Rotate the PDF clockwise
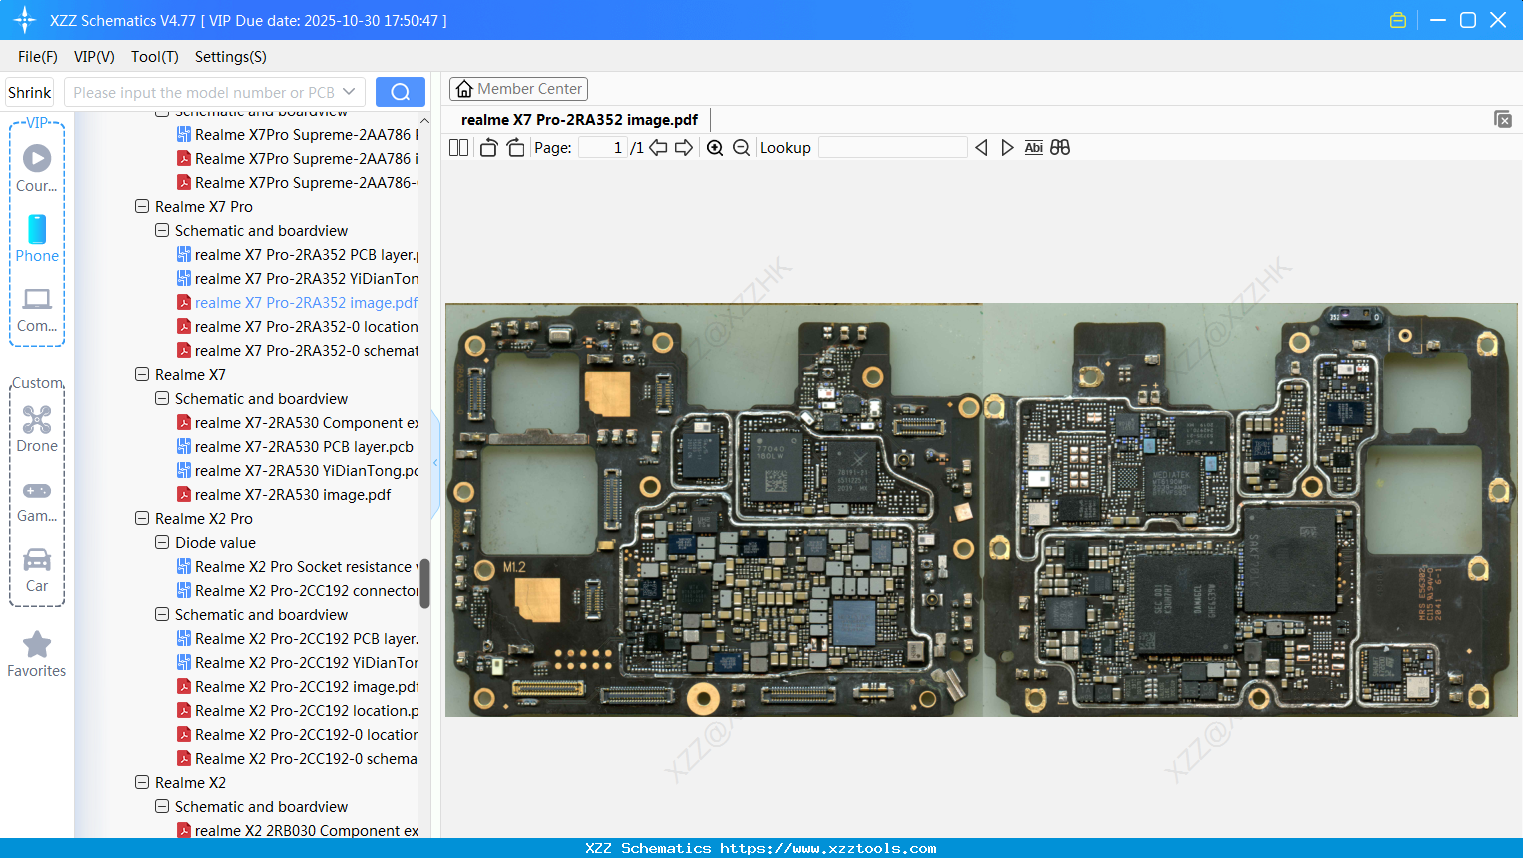1523x858 pixels. [515, 148]
